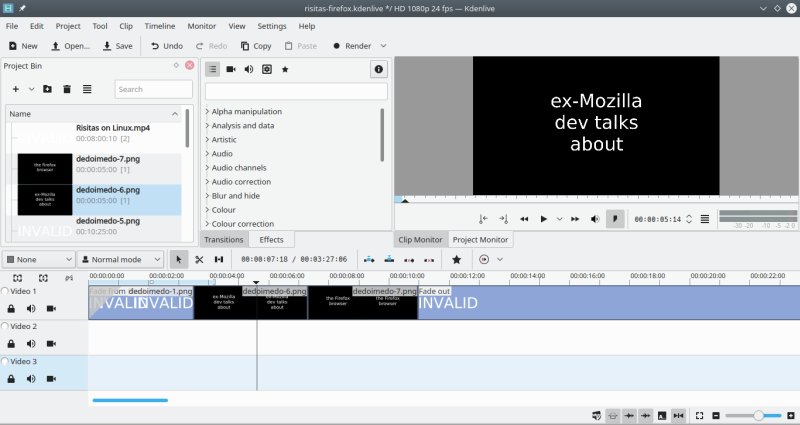Screen dimensions: 800x425
Task: Click the set zone in icon
Action: (x=483, y=219)
